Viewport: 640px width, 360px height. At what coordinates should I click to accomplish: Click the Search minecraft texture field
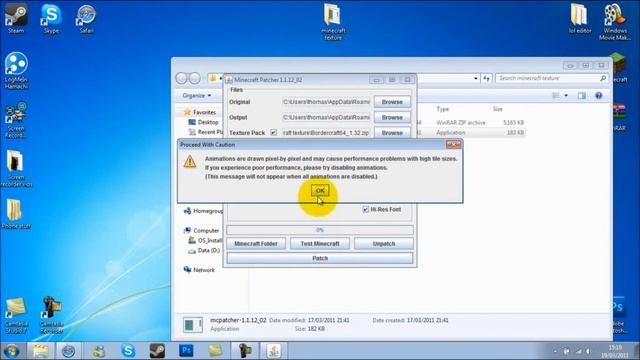(547, 78)
